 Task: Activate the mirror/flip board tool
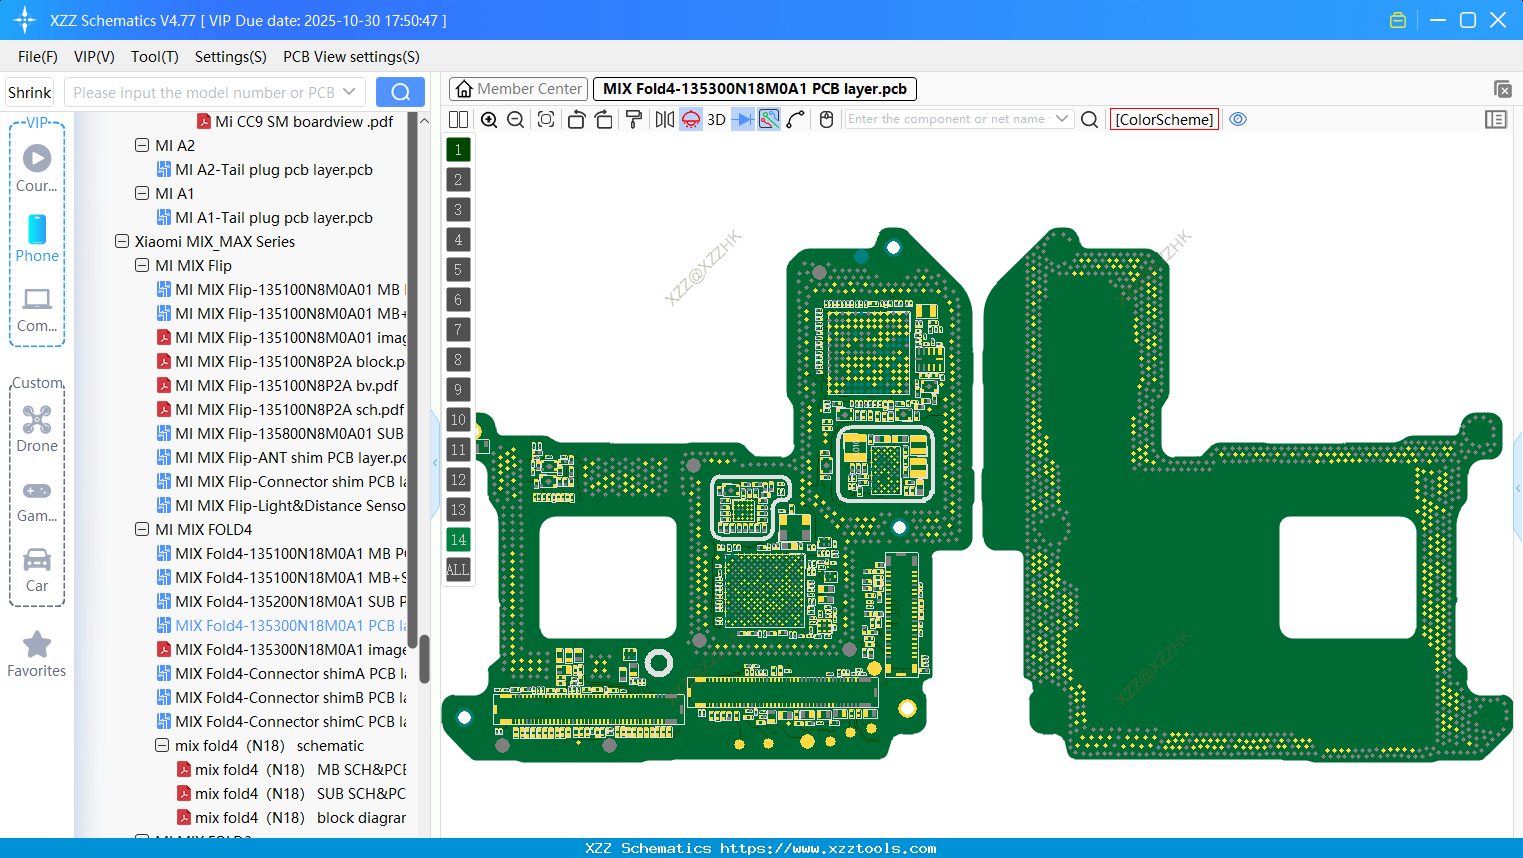click(x=663, y=118)
